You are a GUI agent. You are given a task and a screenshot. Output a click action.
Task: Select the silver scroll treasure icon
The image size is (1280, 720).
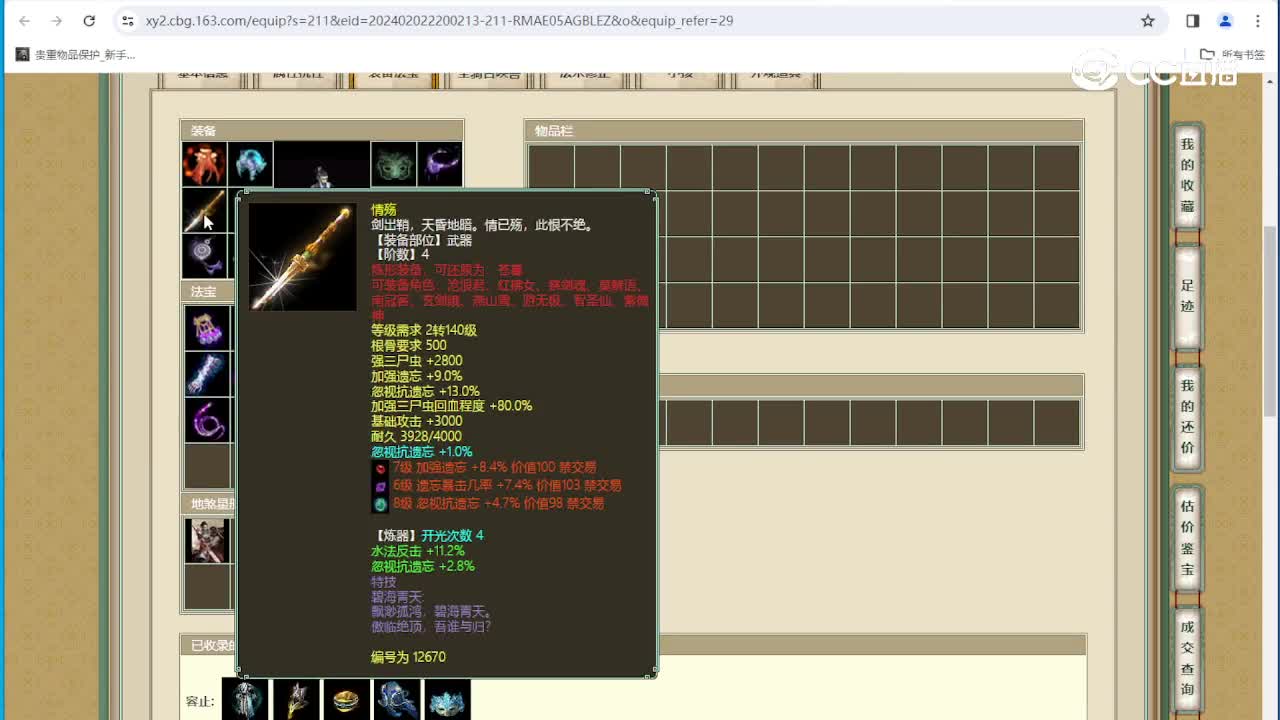[207, 374]
